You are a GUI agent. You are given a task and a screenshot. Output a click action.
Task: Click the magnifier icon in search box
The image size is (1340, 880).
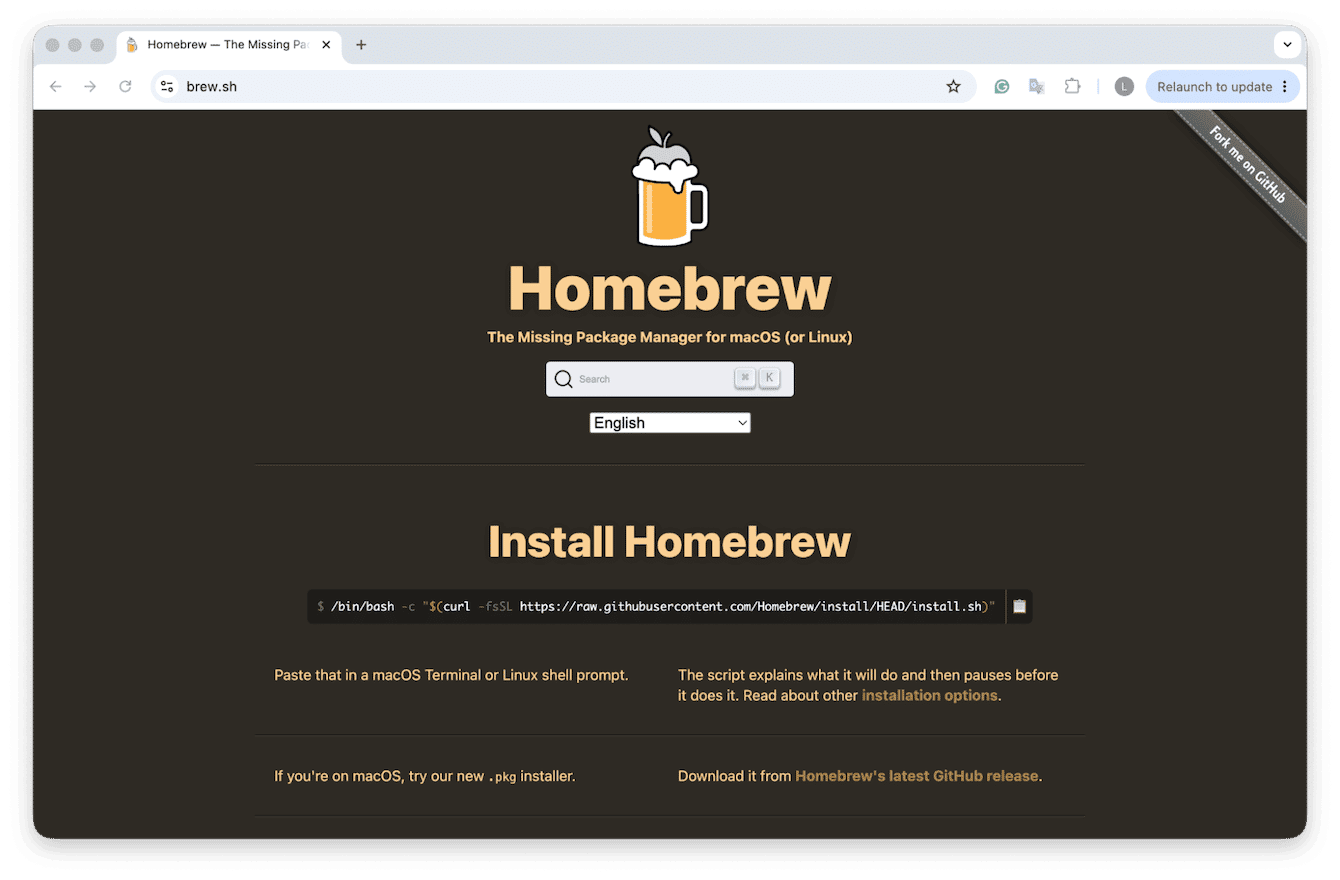point(564,379)
